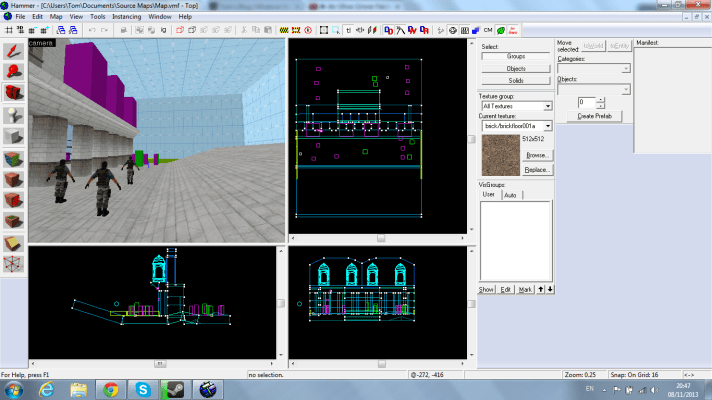The image size is (712, 400).
Task: Toggle the 2D grid display icon
Action: click(x=10, y=30)
